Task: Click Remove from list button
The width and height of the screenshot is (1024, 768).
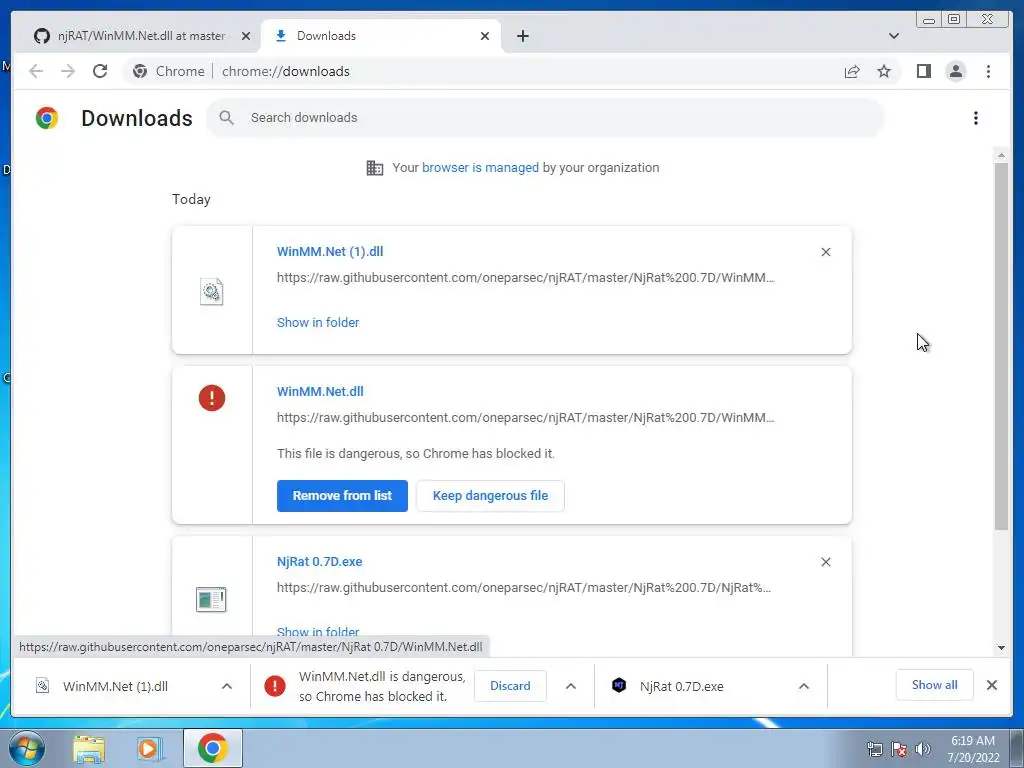Action: pos(342,496)
